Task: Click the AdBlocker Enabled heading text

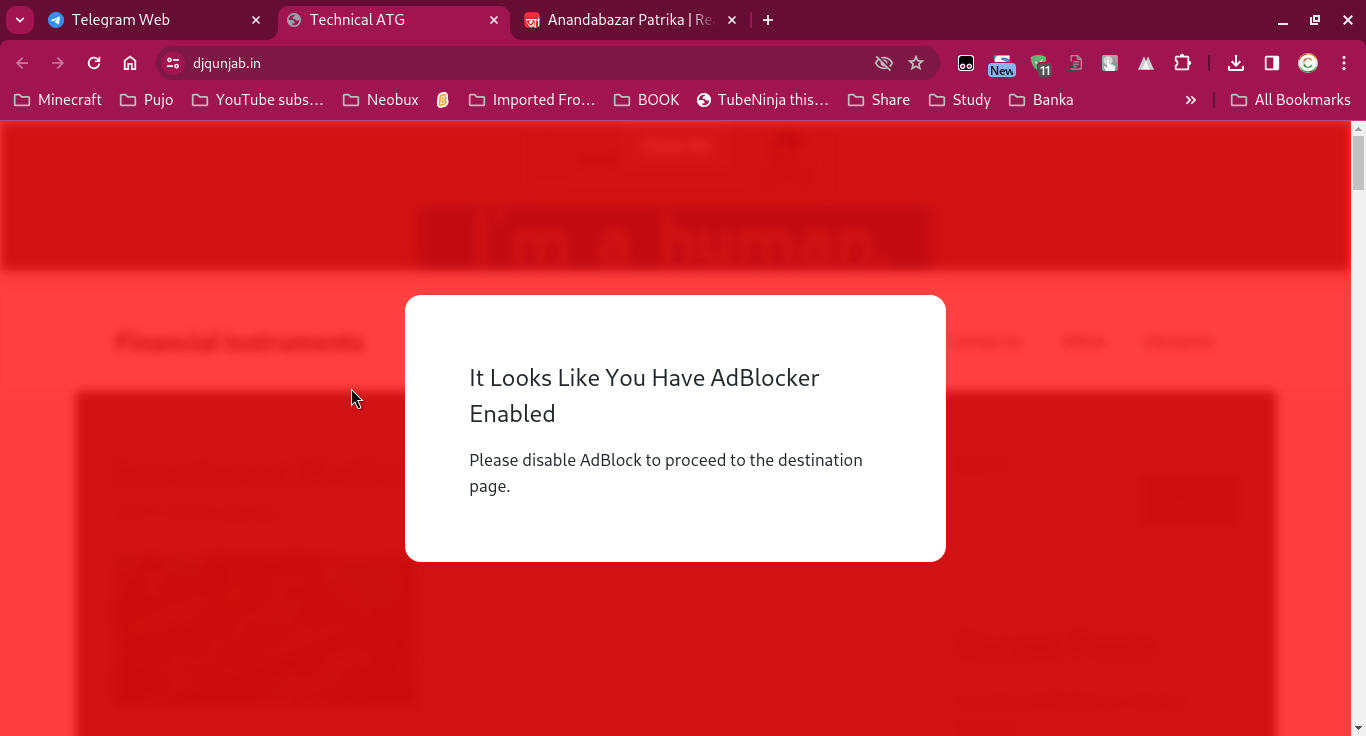Action: tap(644, 395)
